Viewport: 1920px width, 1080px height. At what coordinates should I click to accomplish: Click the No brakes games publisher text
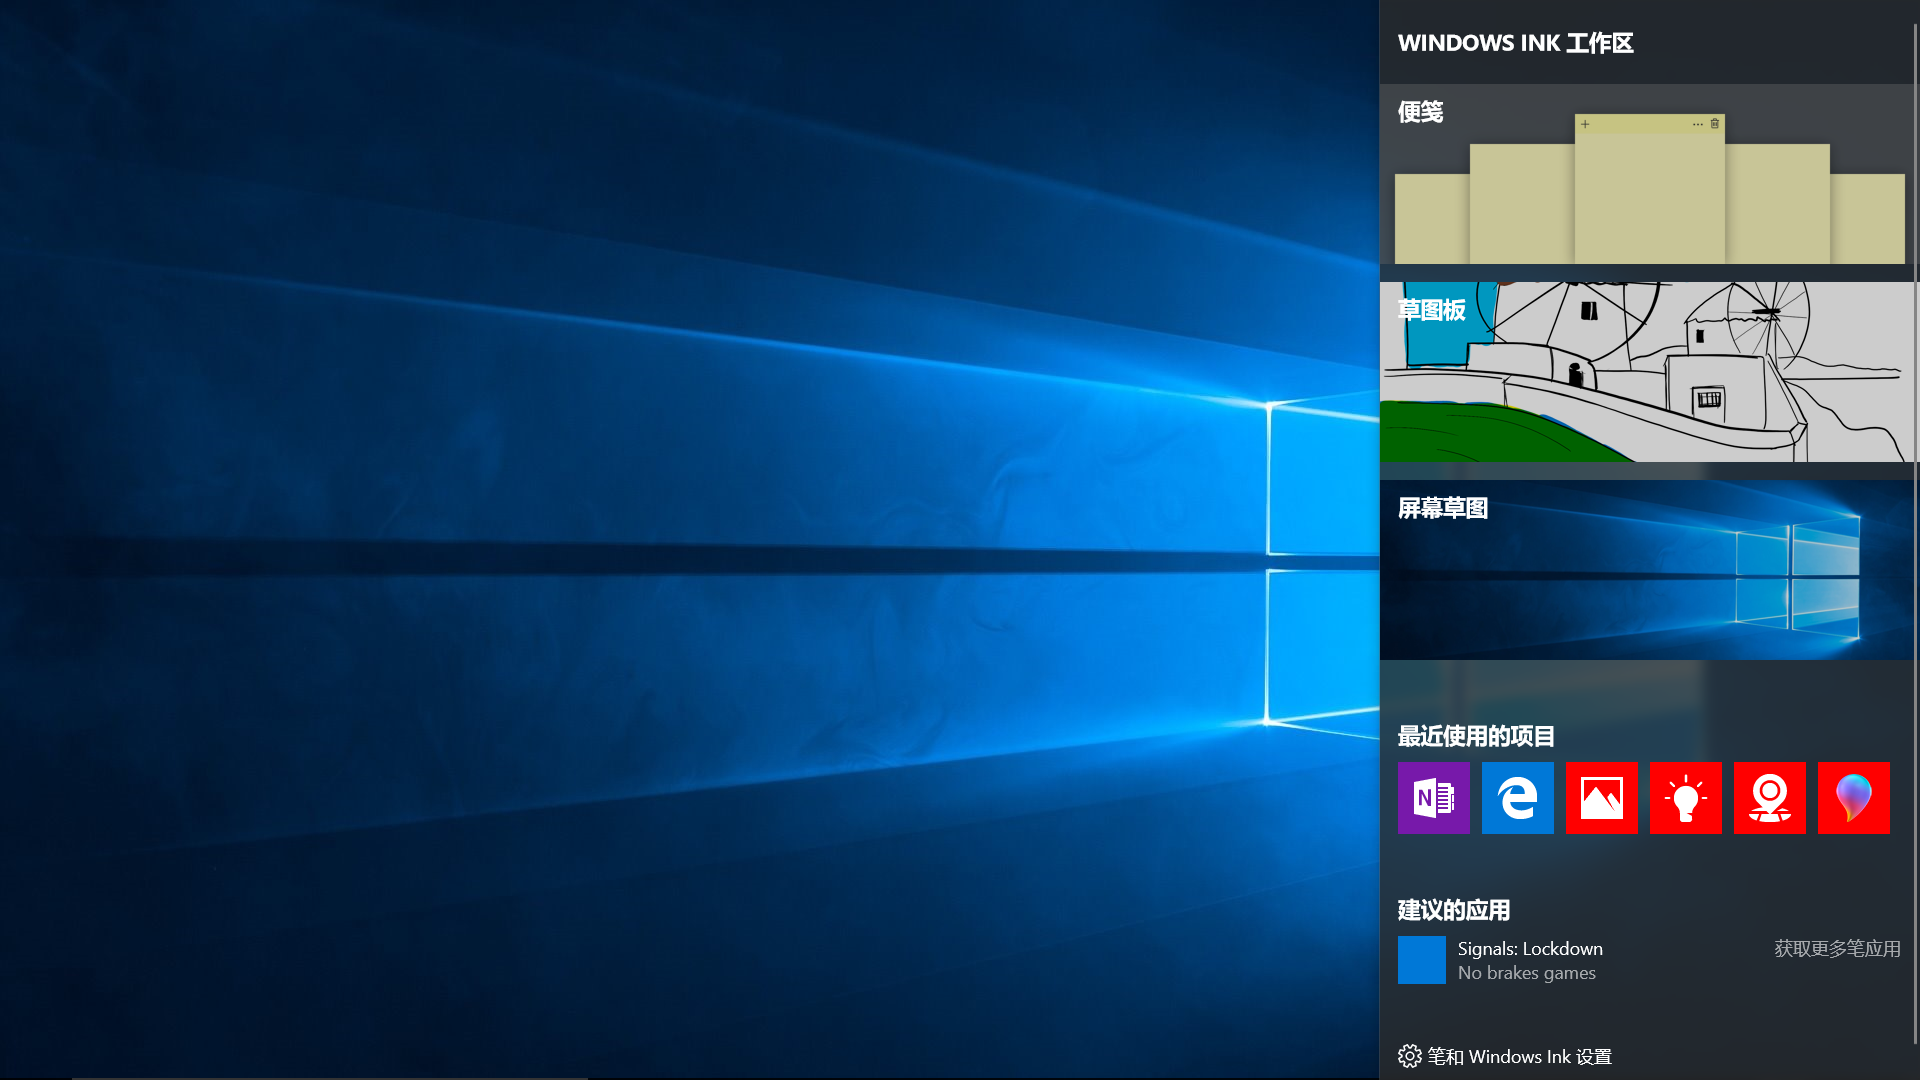pos(1526,973)
